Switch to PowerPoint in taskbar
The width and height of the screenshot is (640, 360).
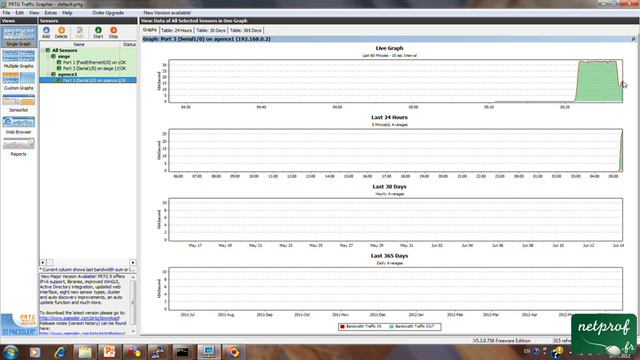(x=109, y=352)
